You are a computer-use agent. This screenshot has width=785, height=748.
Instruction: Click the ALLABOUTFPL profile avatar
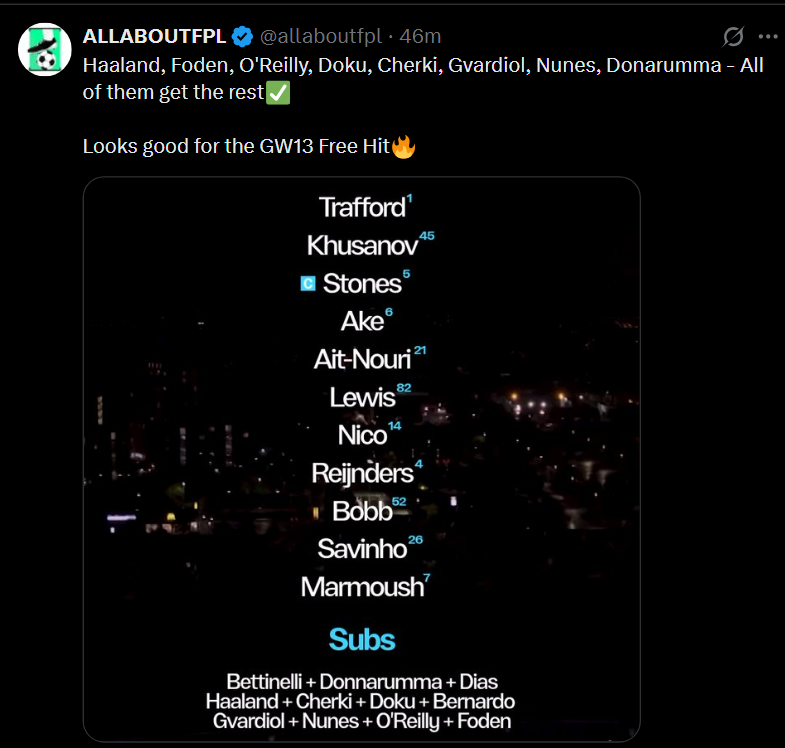click(43, 48)
